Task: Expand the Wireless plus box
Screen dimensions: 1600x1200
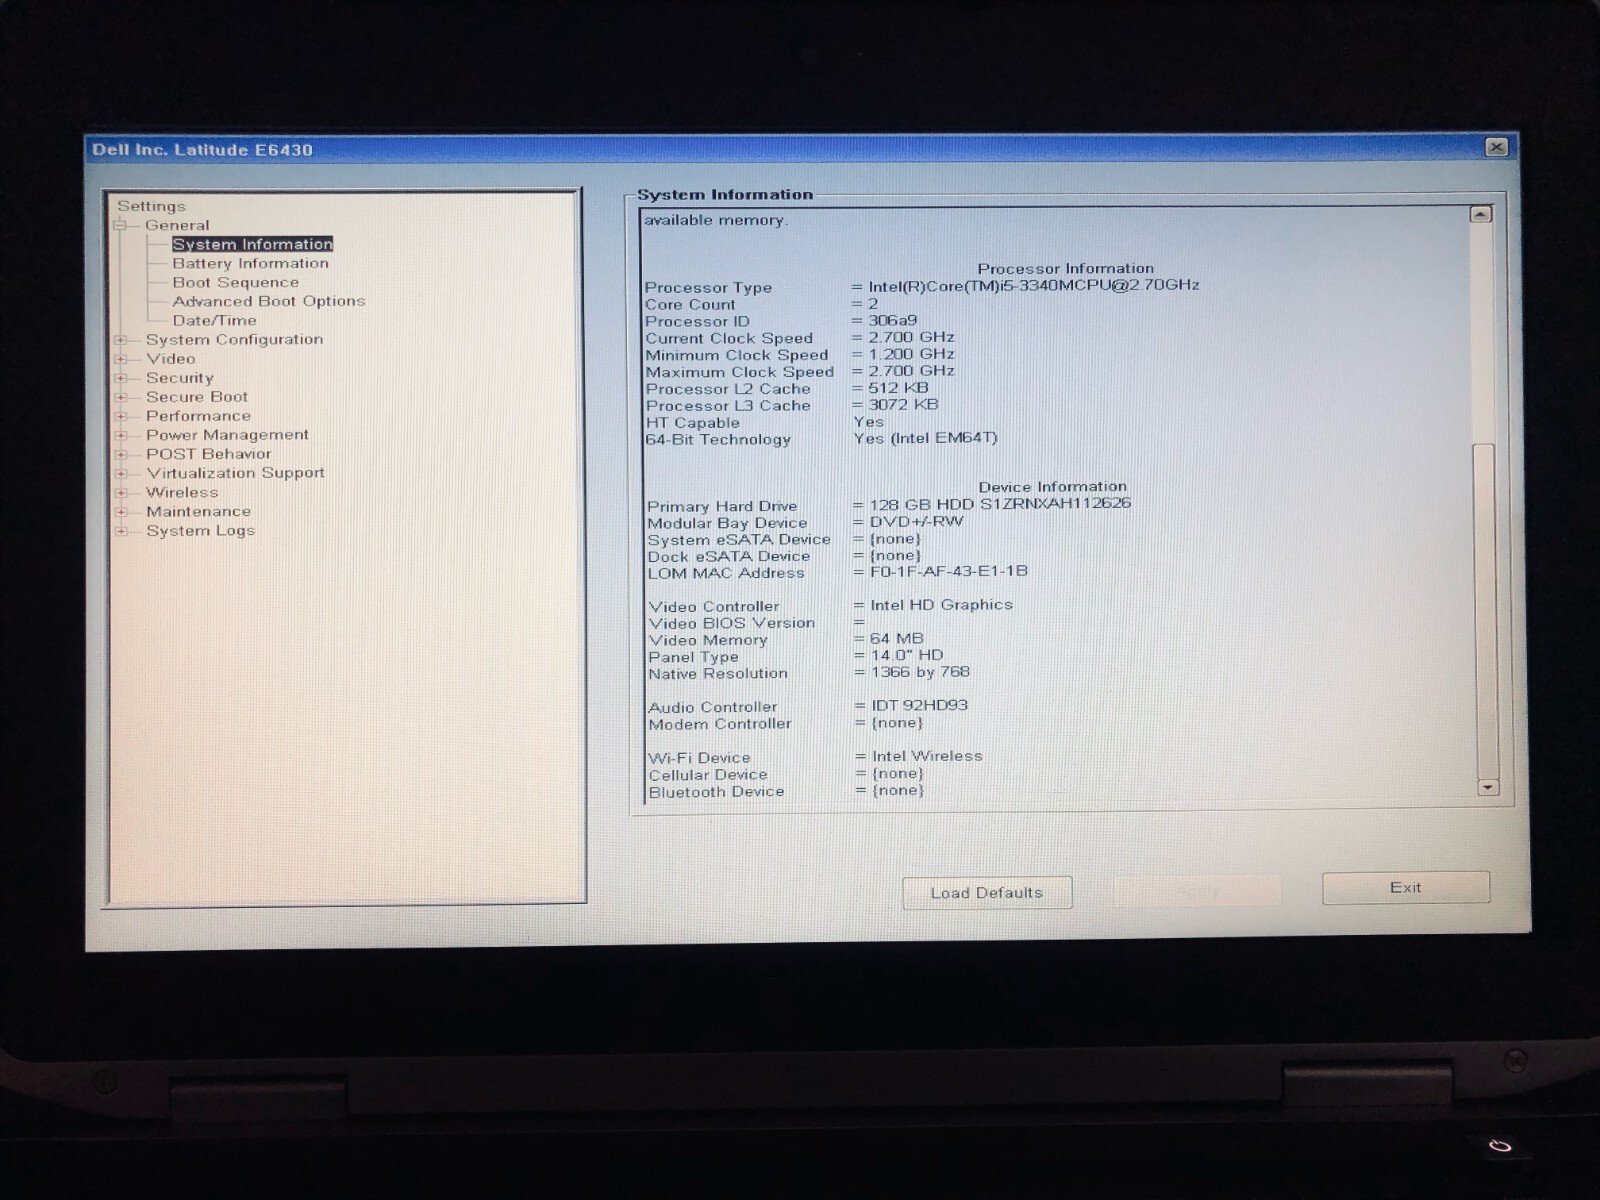Action: point(121,492)
